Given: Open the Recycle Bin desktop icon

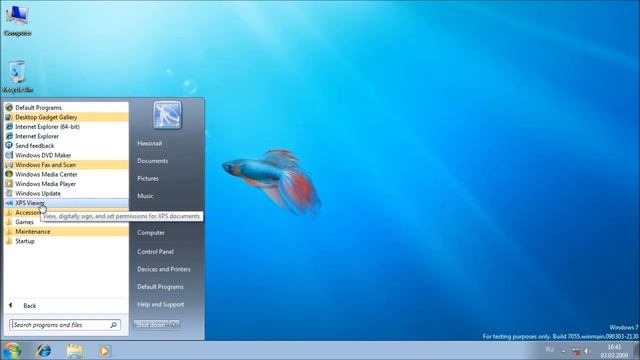Looking at the screenshot, I should [17, 76].
